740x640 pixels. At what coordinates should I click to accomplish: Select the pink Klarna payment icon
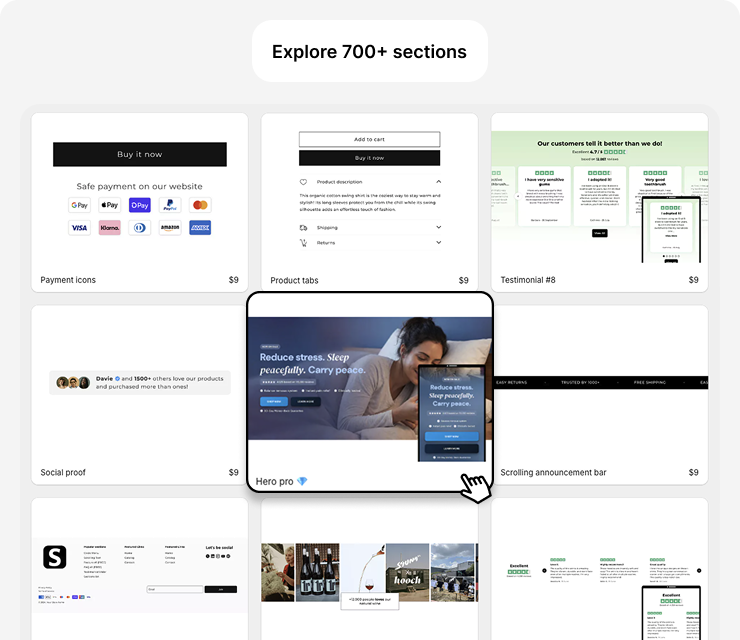[109, 228]
